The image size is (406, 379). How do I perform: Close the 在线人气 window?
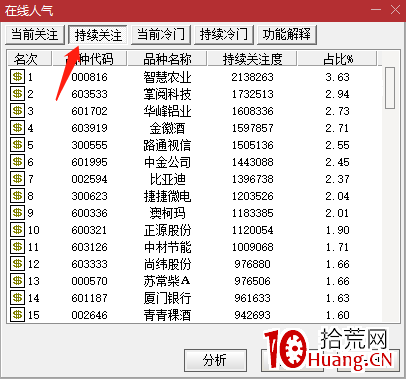coord(395,9)
